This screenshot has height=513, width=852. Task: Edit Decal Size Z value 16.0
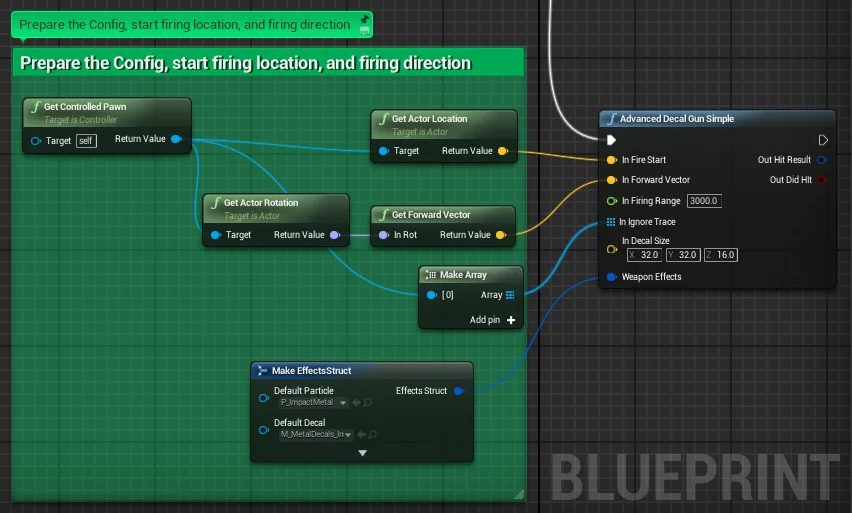(721, 255)
